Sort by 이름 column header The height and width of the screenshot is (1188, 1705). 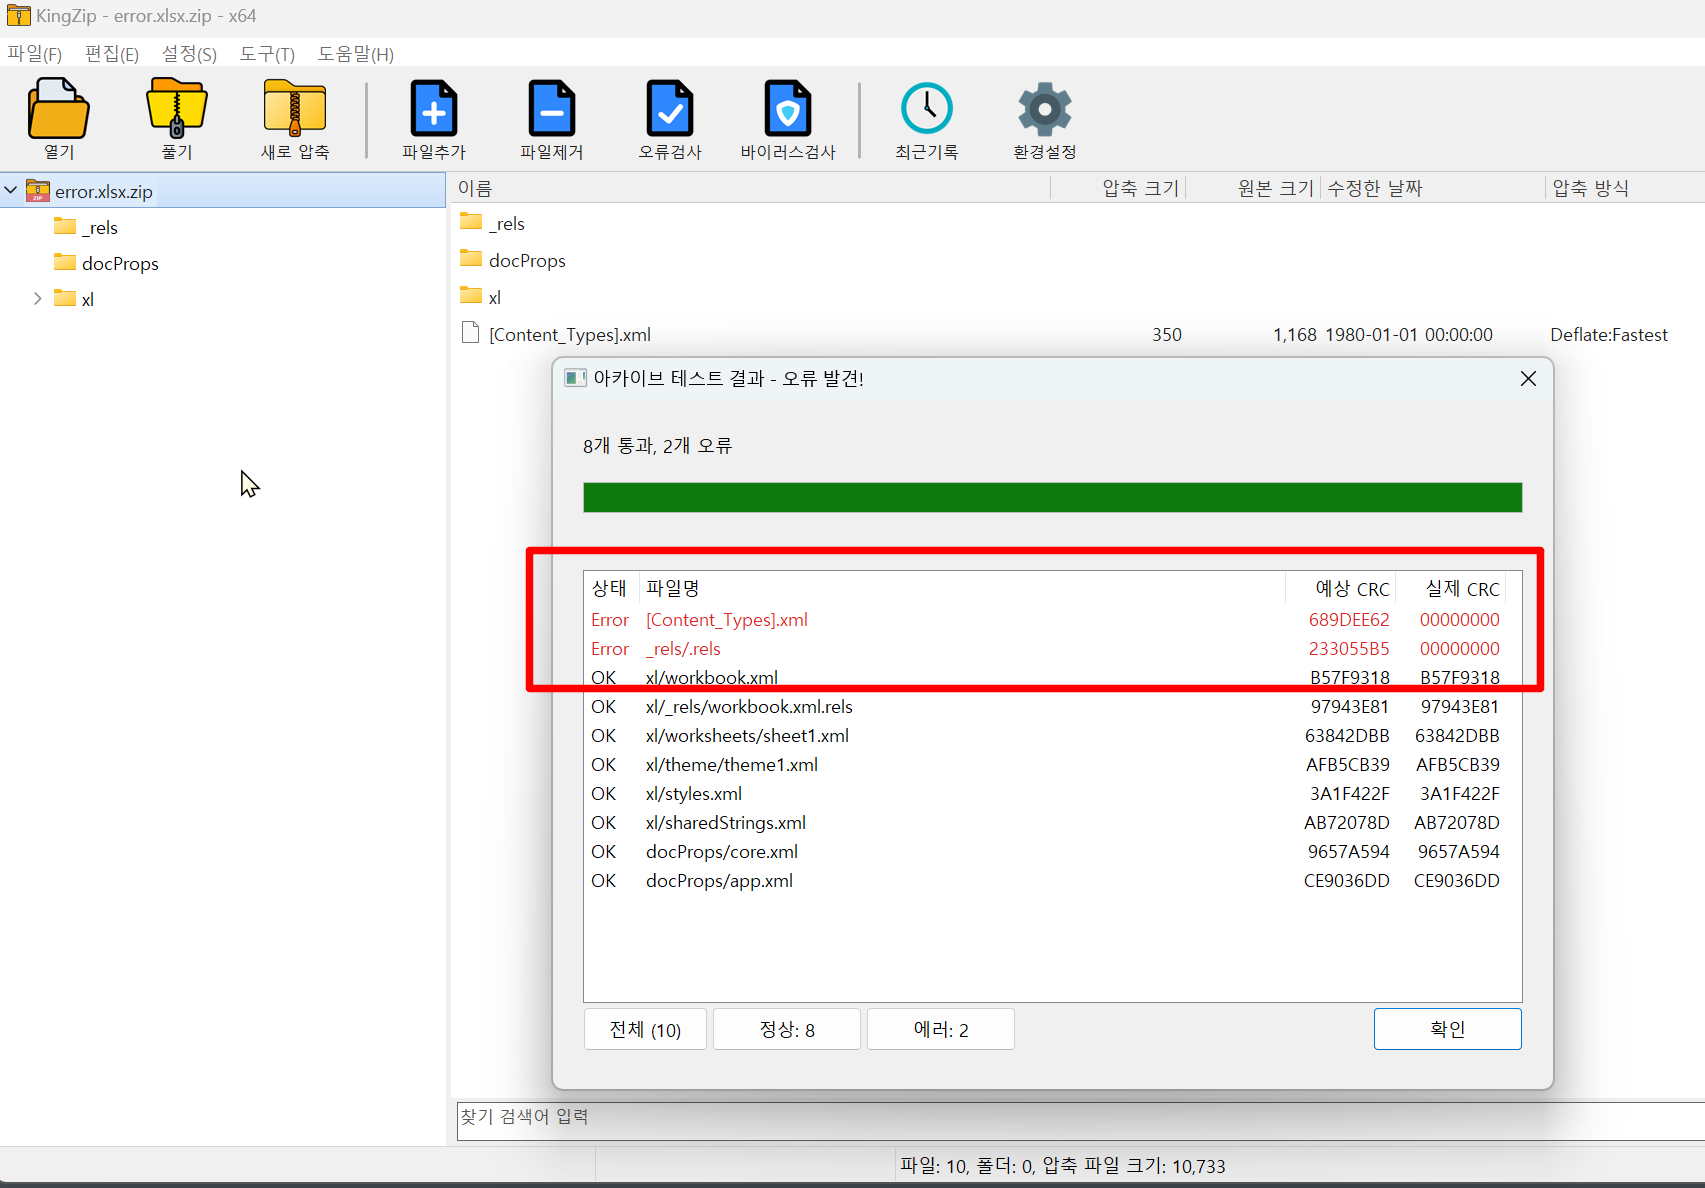[750, 188]
